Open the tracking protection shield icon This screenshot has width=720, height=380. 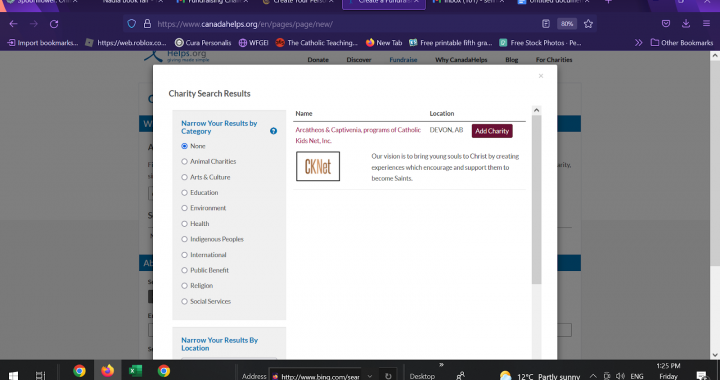pos(132,24)
